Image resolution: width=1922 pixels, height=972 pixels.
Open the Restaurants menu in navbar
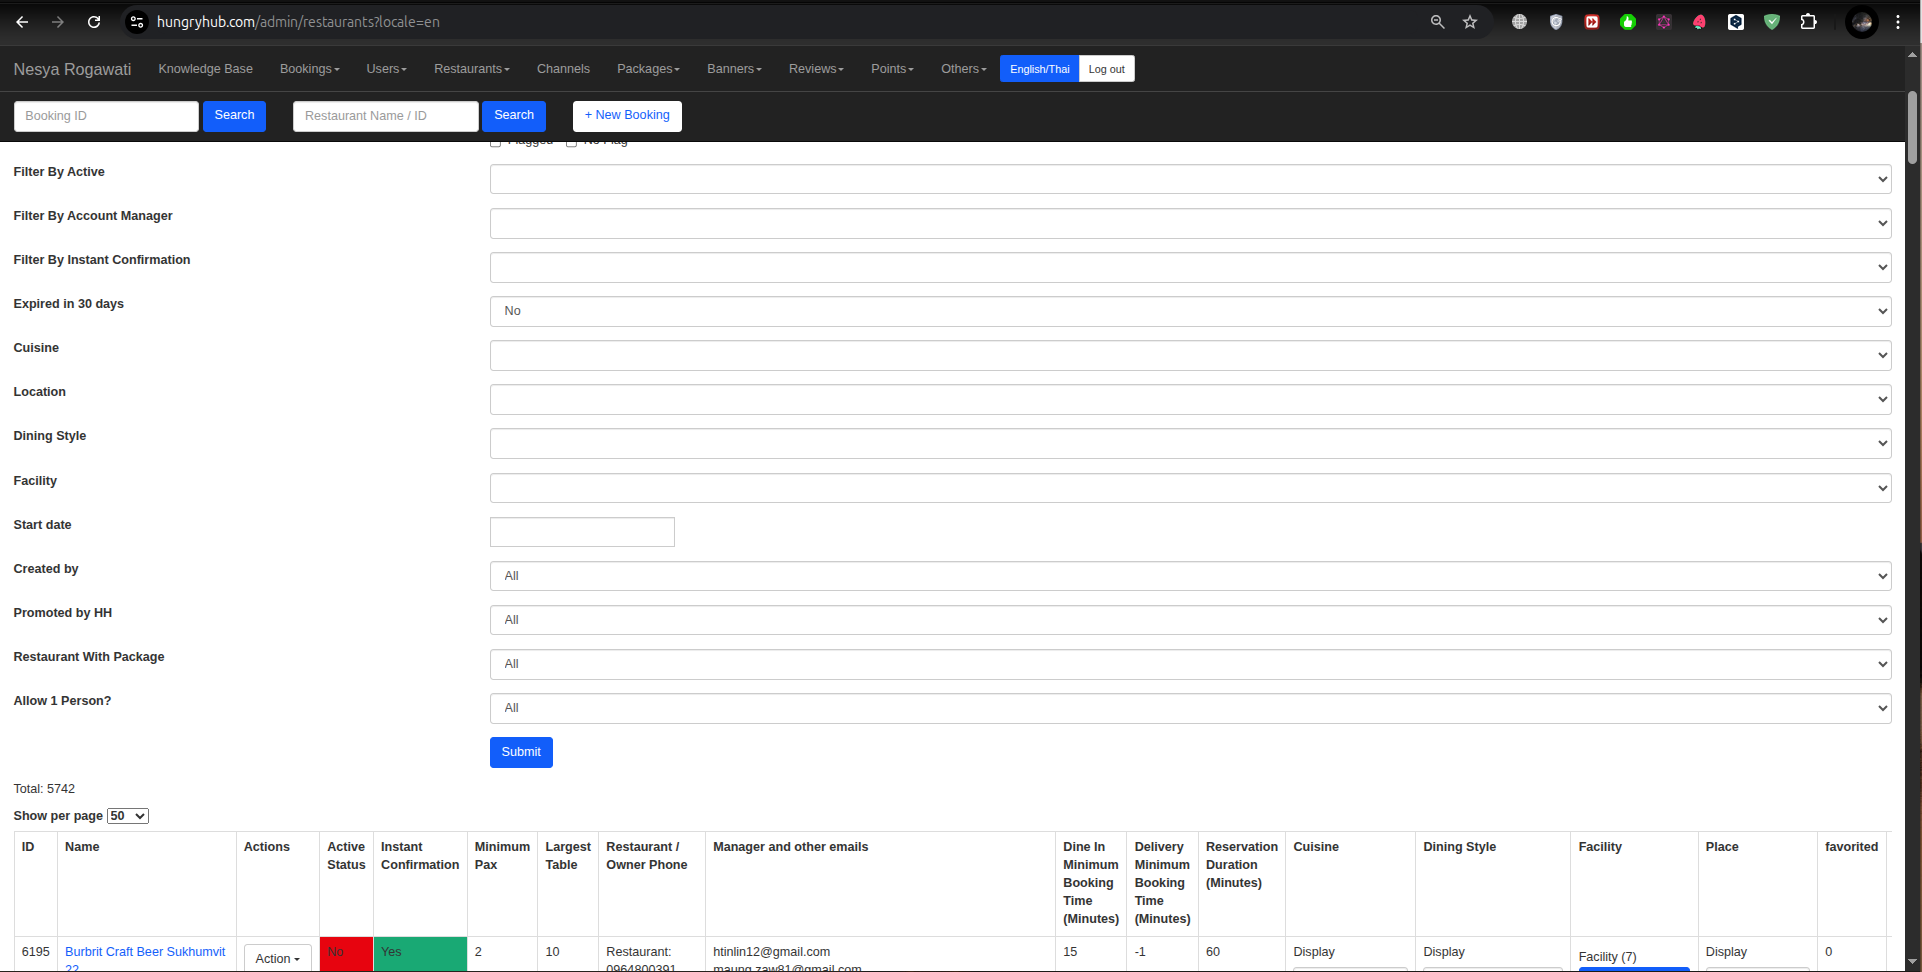click(x=471, y=69)
